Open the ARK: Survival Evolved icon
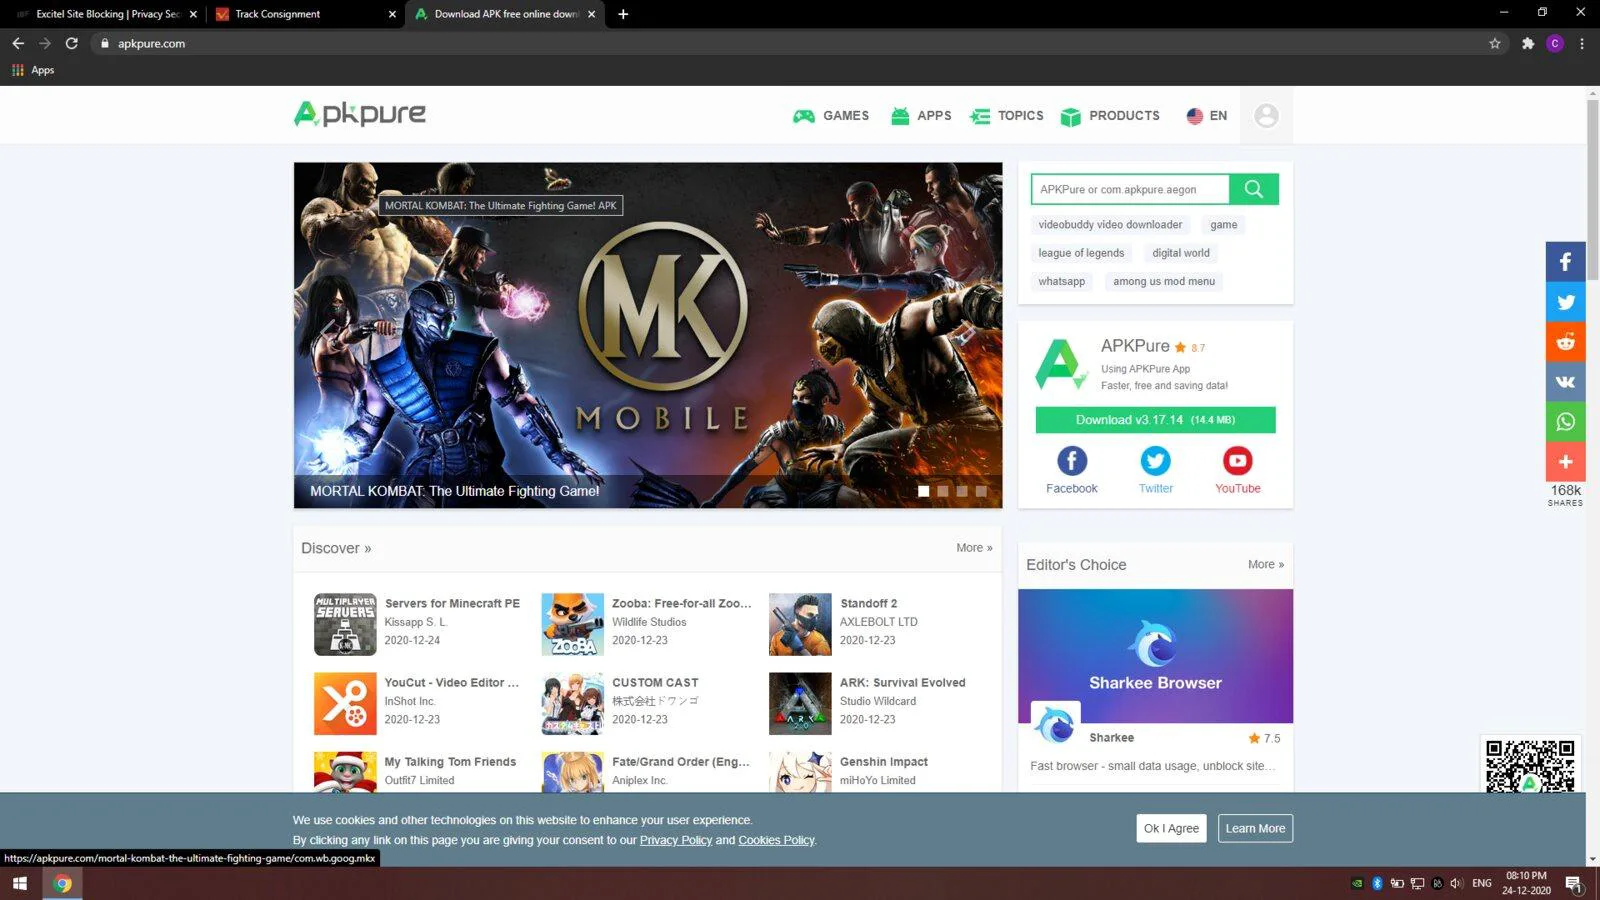Screen dimensions: 1600x900 point(800,703)
